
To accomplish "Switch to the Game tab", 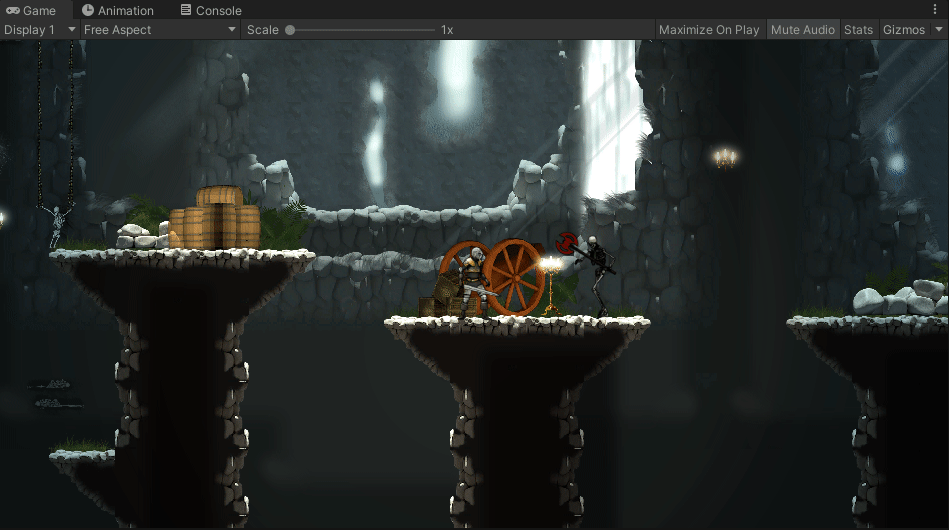I will coord(31,10).
